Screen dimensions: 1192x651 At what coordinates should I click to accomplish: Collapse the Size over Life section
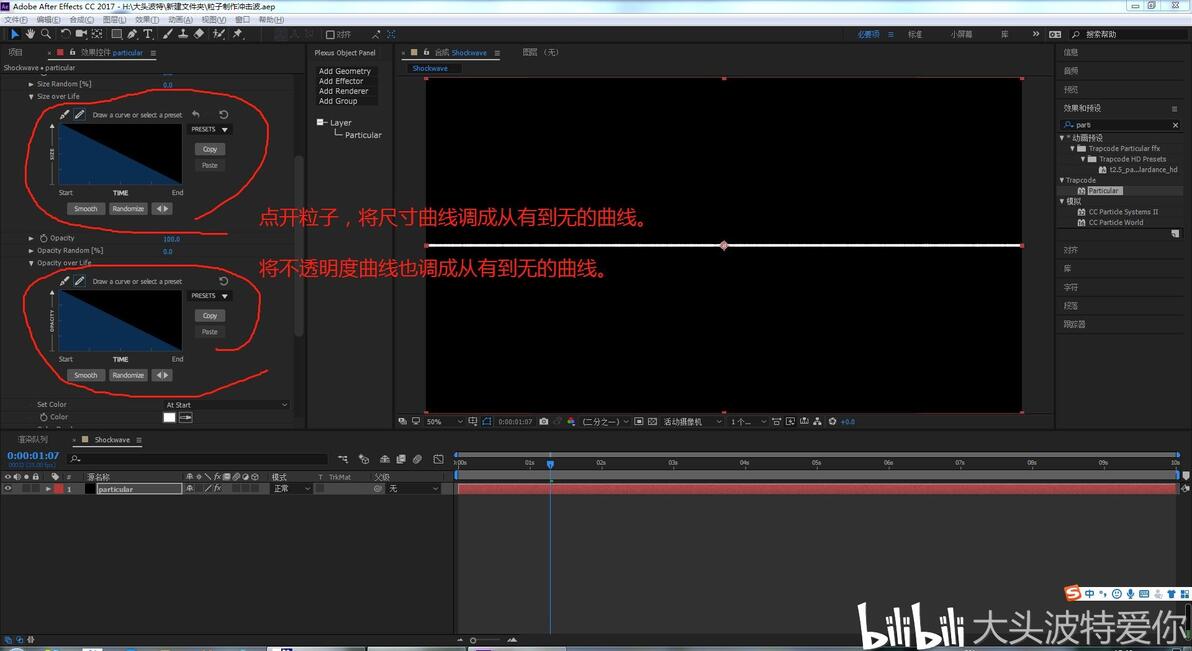click(31, 97)
